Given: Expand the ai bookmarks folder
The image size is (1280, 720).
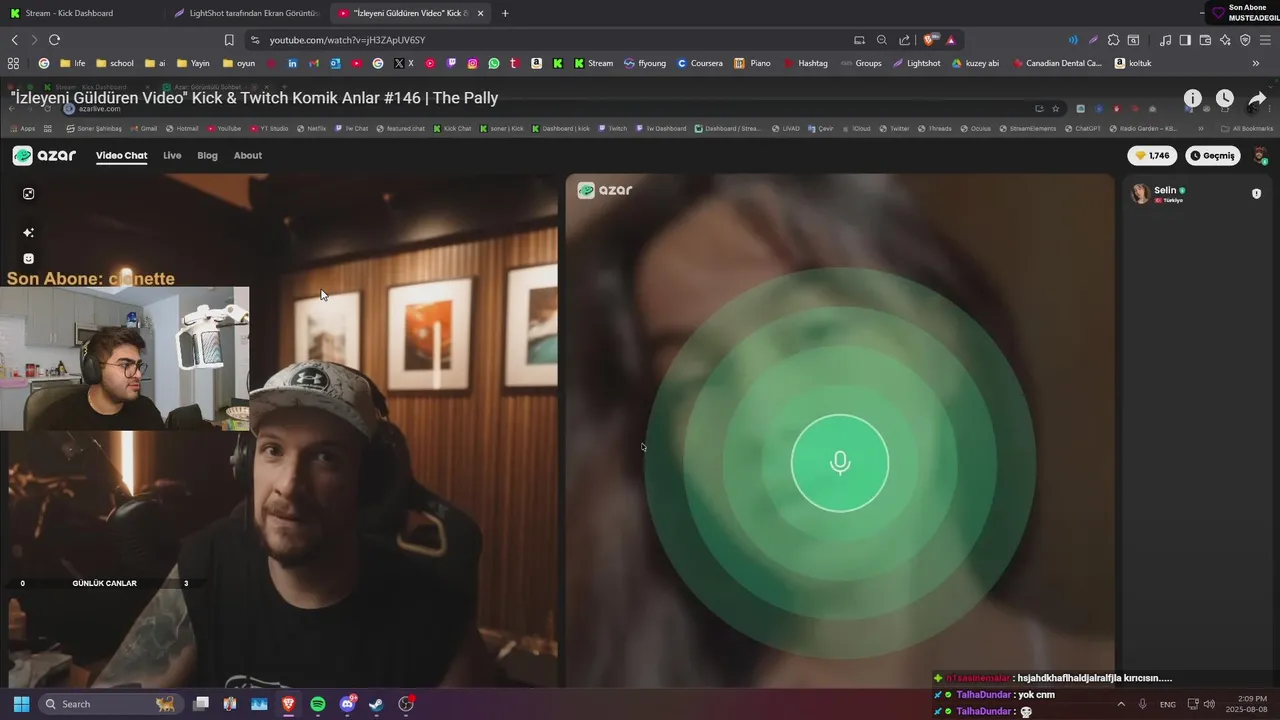Looking at the screenshot, I should coord(155,63).
